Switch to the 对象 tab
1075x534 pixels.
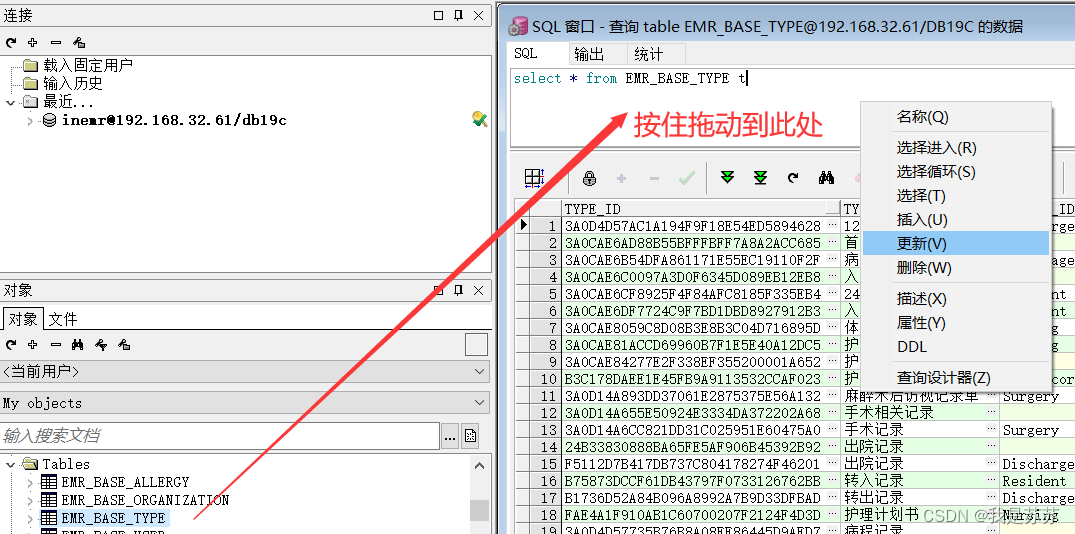click(x=23, y=319)
